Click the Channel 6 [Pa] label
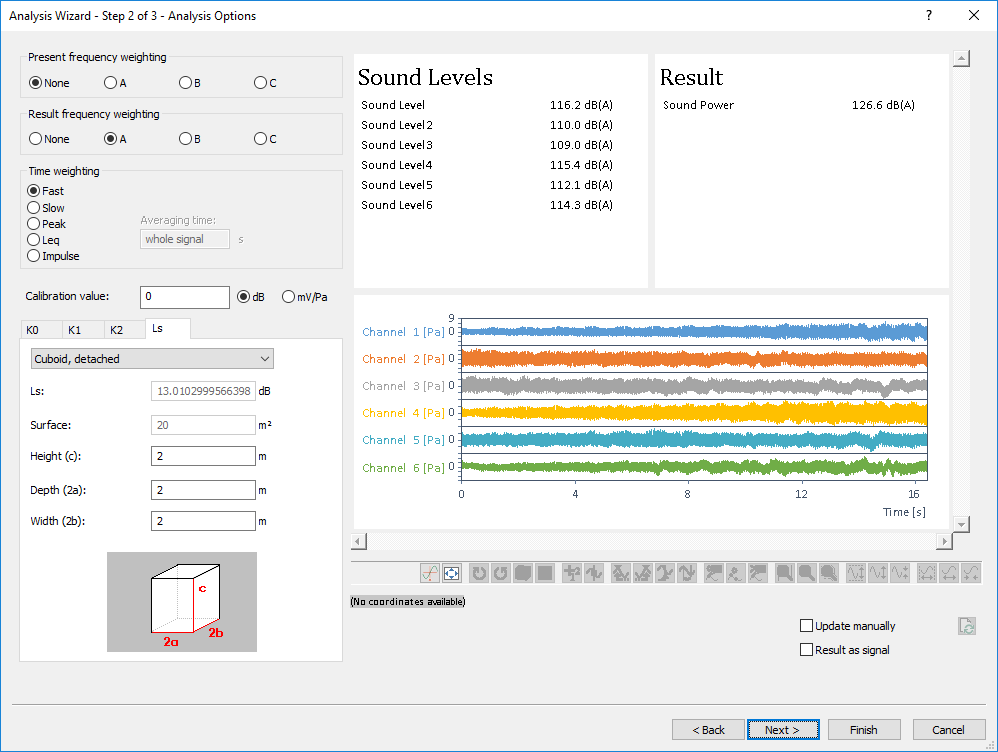Image resolution: width=998 pixels, height=752 pixels. [x=404, y=468]
